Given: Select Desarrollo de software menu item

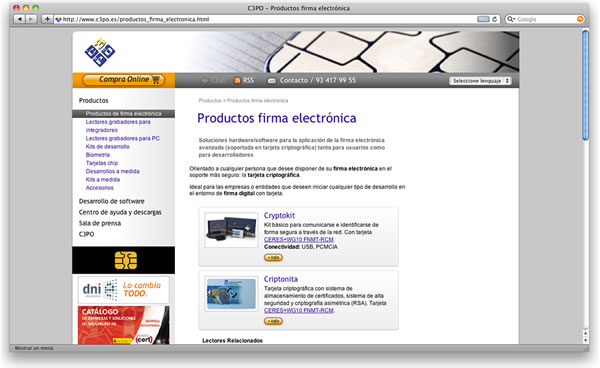Looking at the screenshot, I should (x=111, y=201).
